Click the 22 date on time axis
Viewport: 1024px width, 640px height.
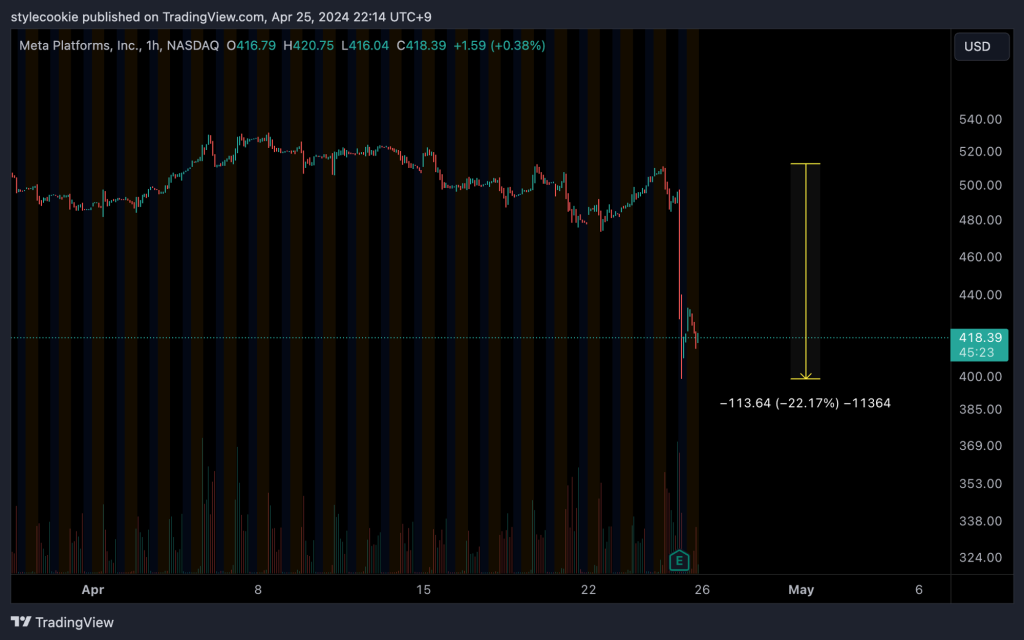click(588, 590)
